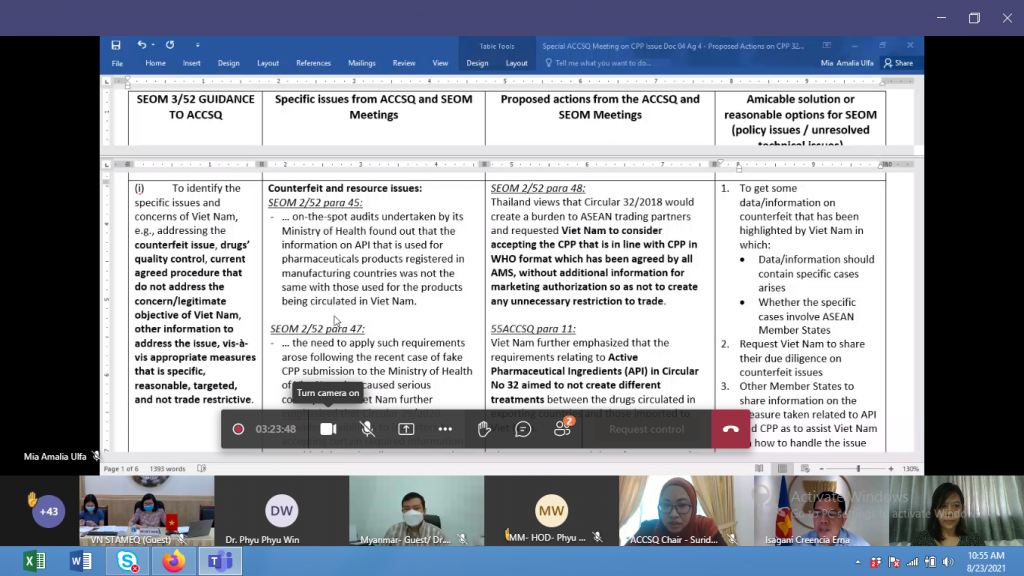Turn camera on in the meeting toolbar
Viewport: 1024px width, 576px height.
(328, 429)
